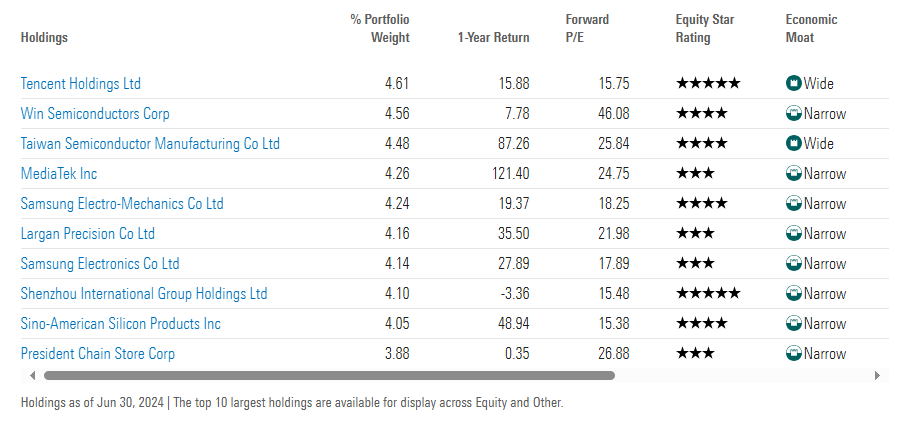Click Samsung Electro-Mechanics' Narrow moat icon
This screenshot has height=431, width=905.
(794, 204)
